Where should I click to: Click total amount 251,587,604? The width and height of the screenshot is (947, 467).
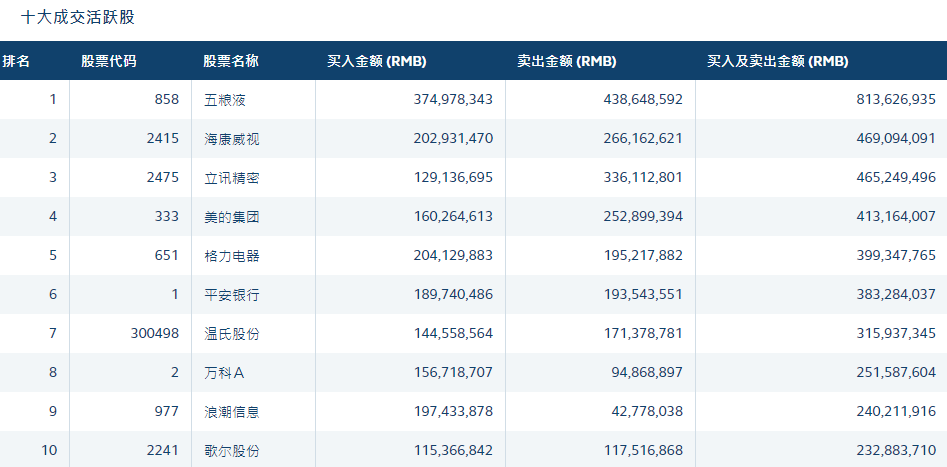[896, 373]
